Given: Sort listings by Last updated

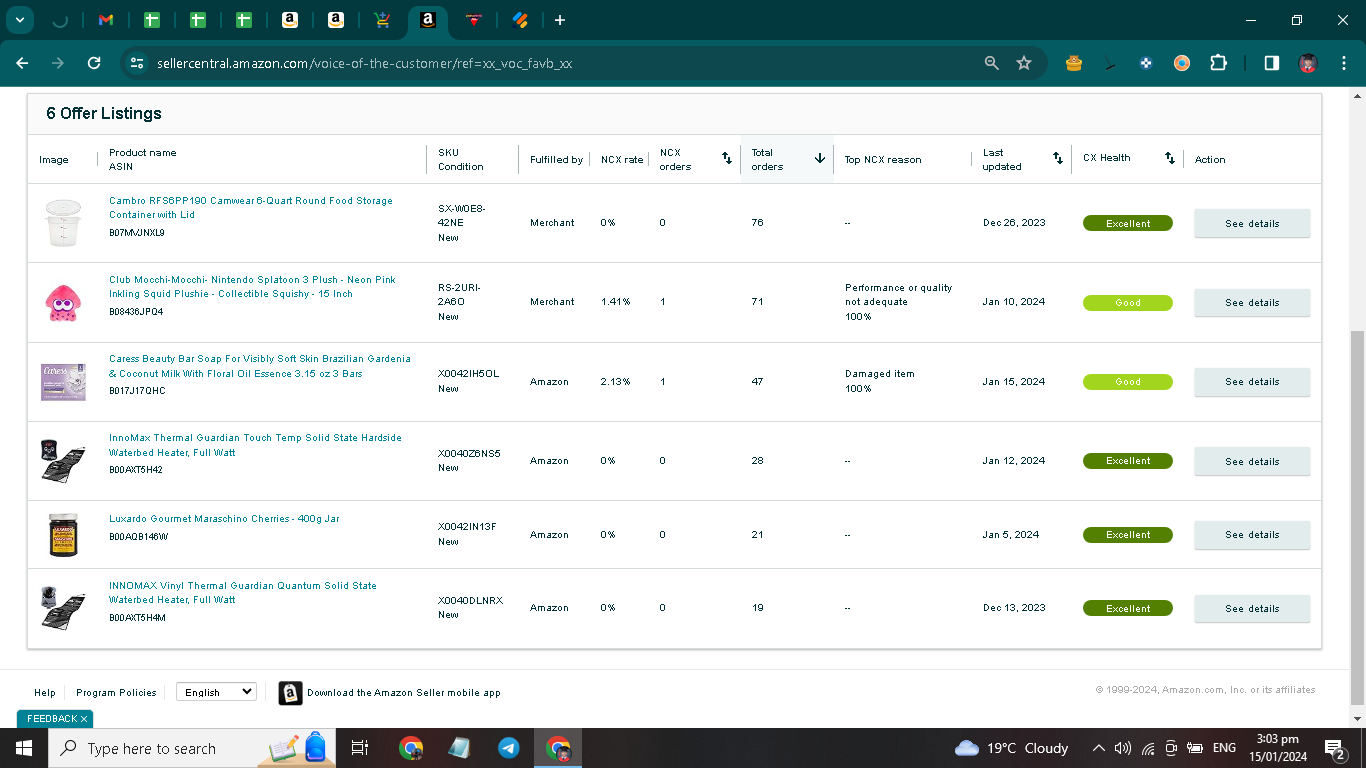Looking at the screenshot, I should [1057, 158].
